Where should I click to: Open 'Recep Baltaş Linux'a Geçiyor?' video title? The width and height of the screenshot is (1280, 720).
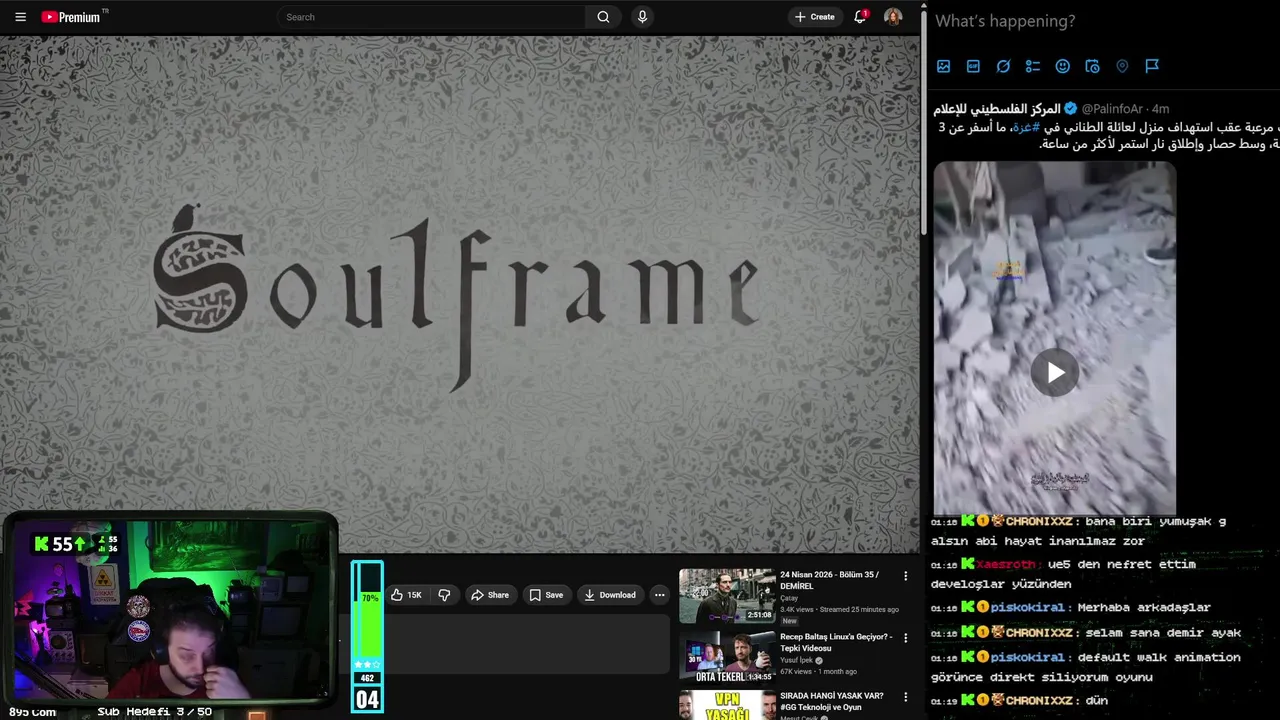click(x=836, y=642)
